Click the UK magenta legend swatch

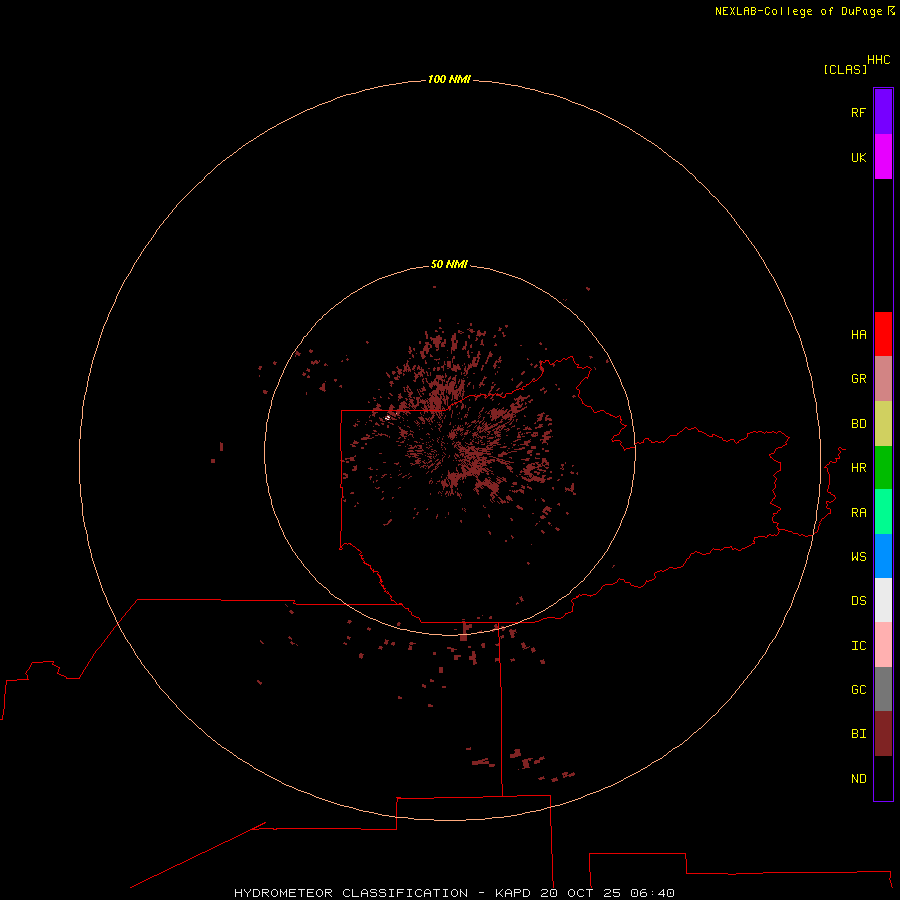(883, 157)
